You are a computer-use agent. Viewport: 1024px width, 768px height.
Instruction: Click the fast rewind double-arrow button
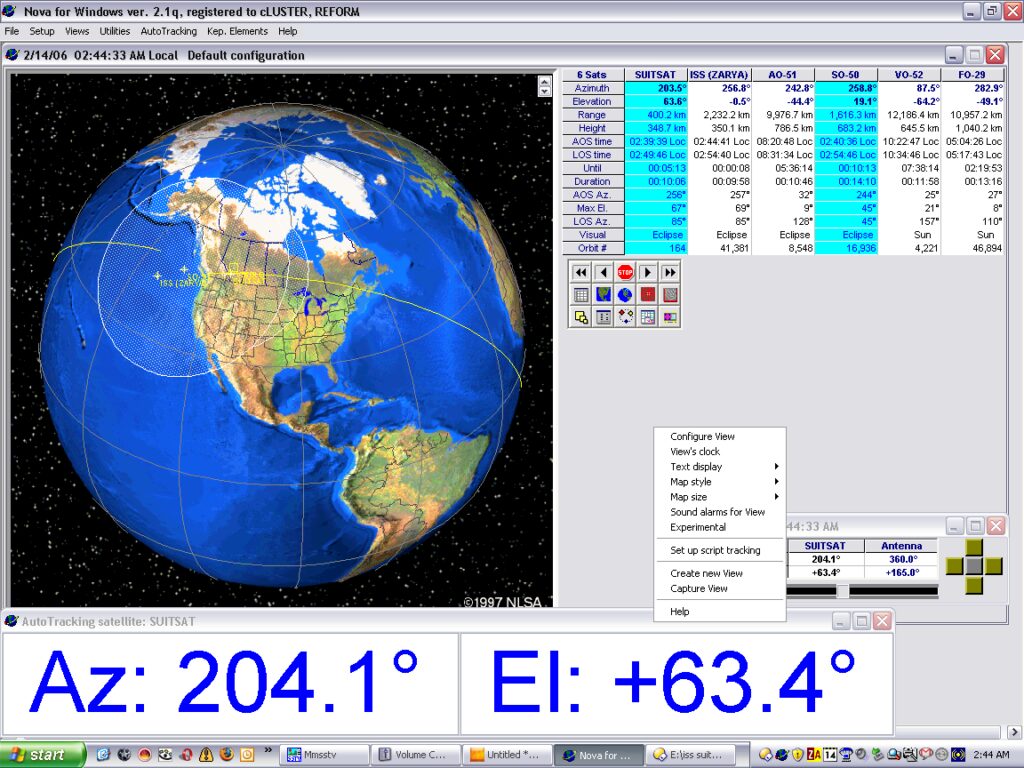point(580,272)
